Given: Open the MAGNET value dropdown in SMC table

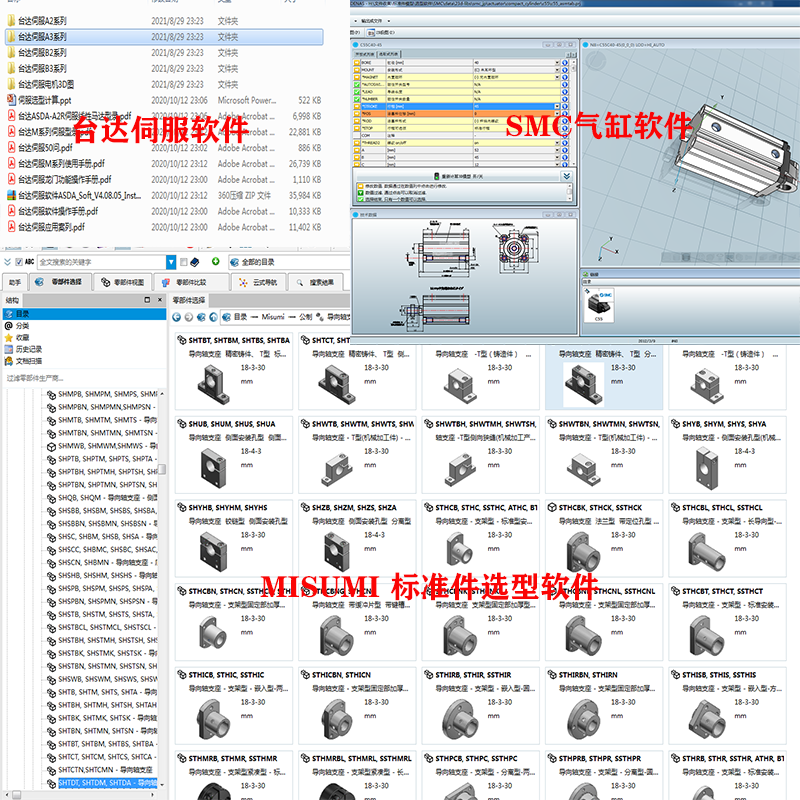Looking at the screenshot, I should coord(557,77).
